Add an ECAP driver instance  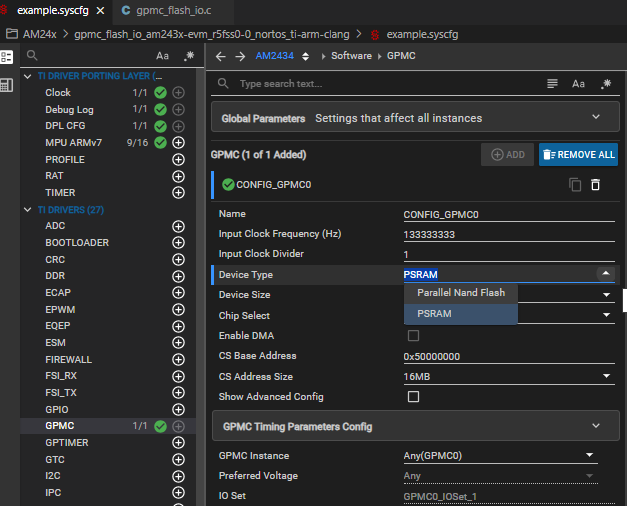coord(178,293)
